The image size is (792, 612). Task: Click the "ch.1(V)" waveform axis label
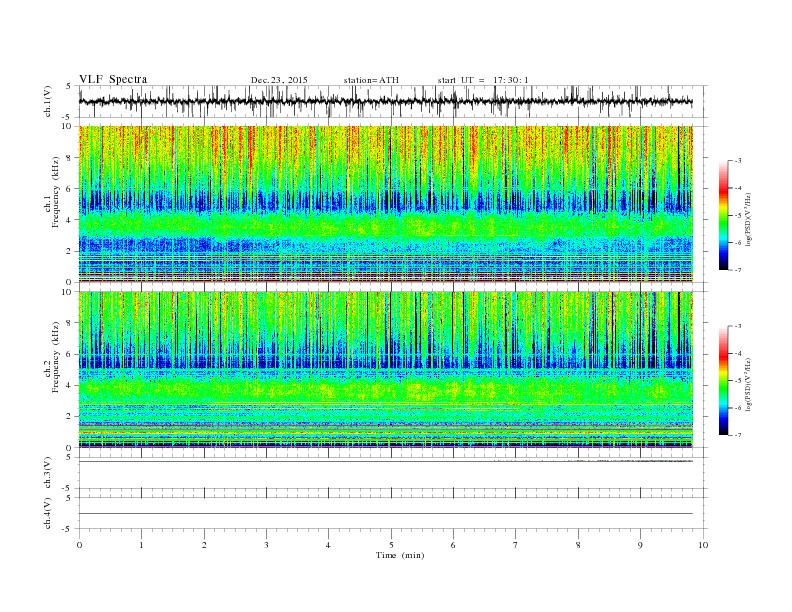point(48,102)
